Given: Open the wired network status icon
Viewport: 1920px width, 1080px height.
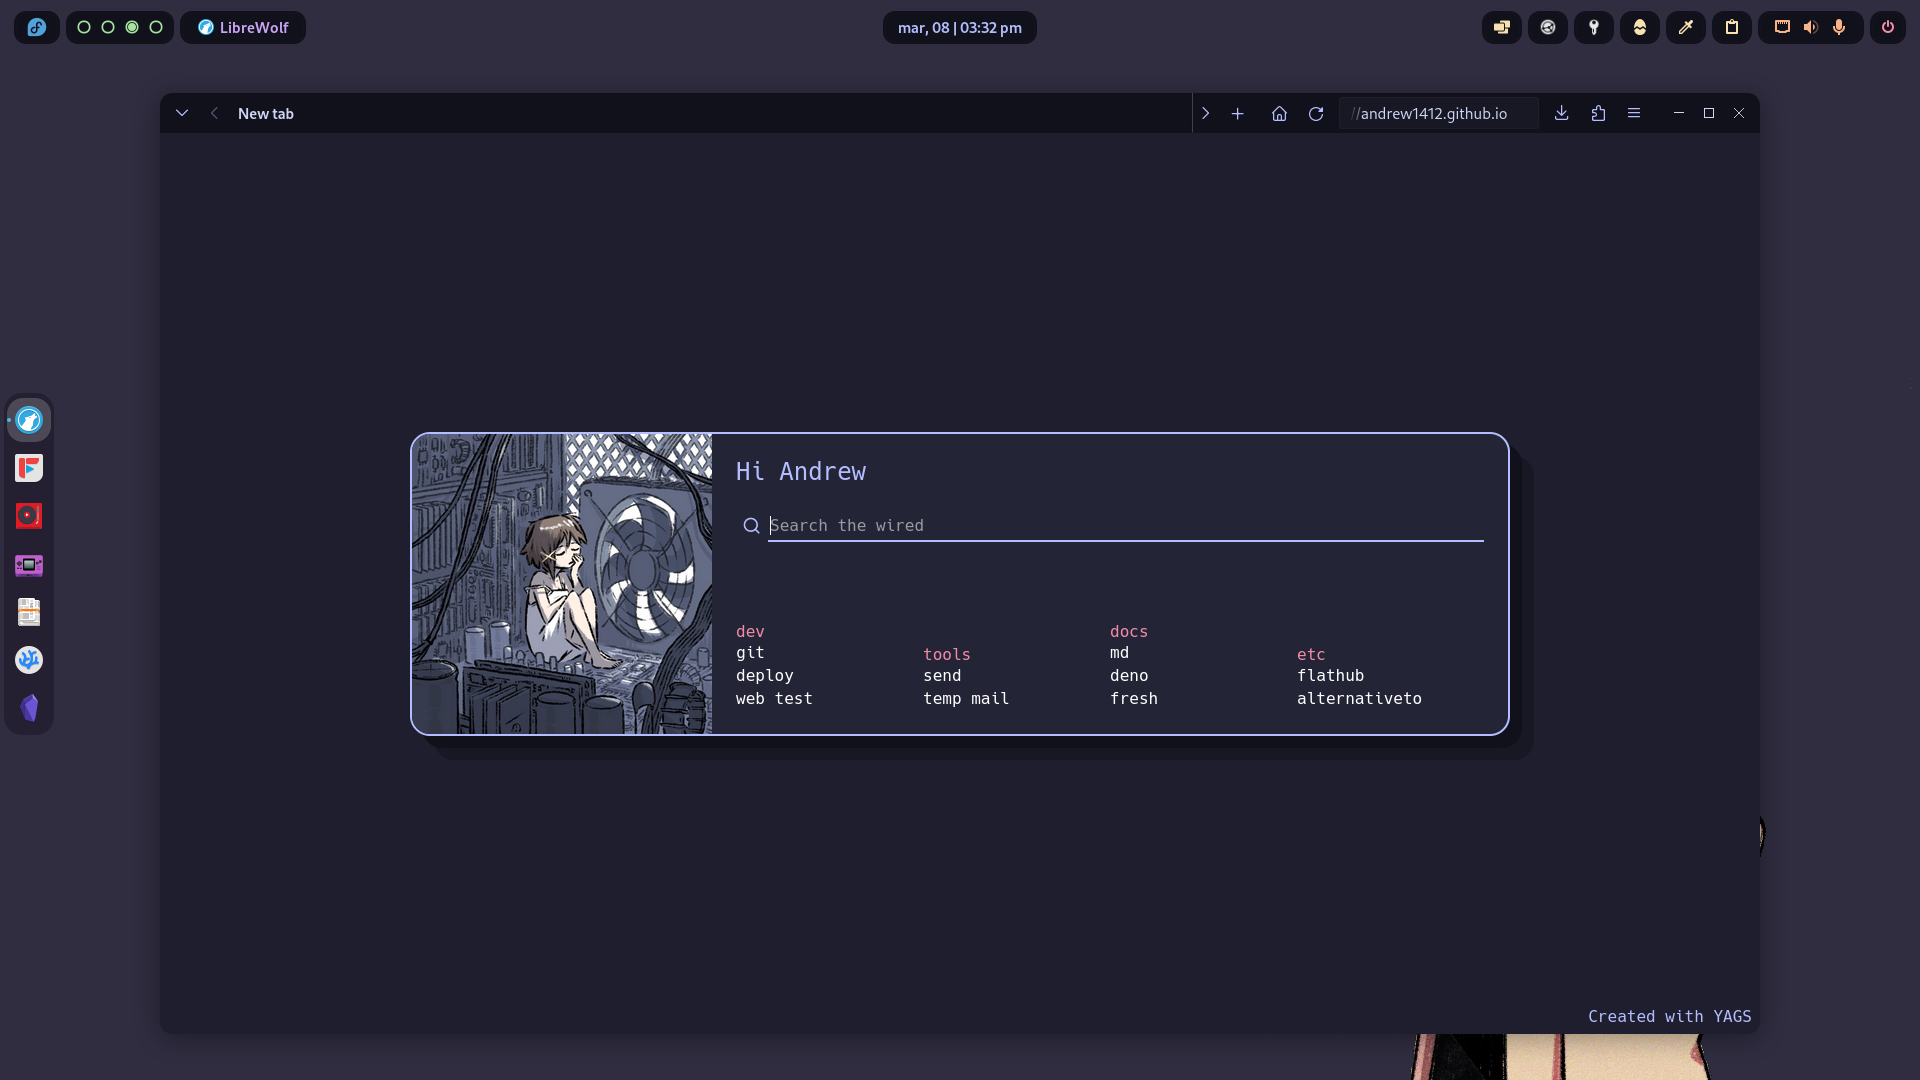Looking at the screenshot, I should click(x=1782, y=27).
